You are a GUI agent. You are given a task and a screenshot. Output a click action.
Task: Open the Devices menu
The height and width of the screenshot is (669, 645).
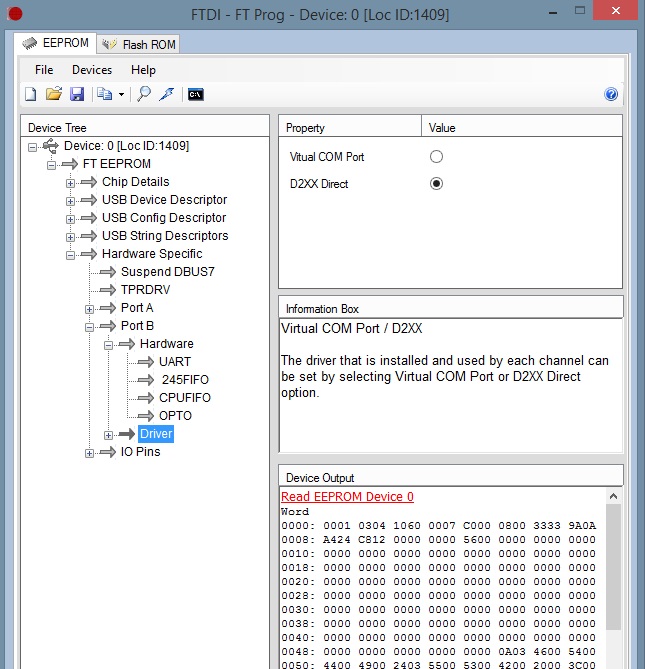tap(92, 70)
